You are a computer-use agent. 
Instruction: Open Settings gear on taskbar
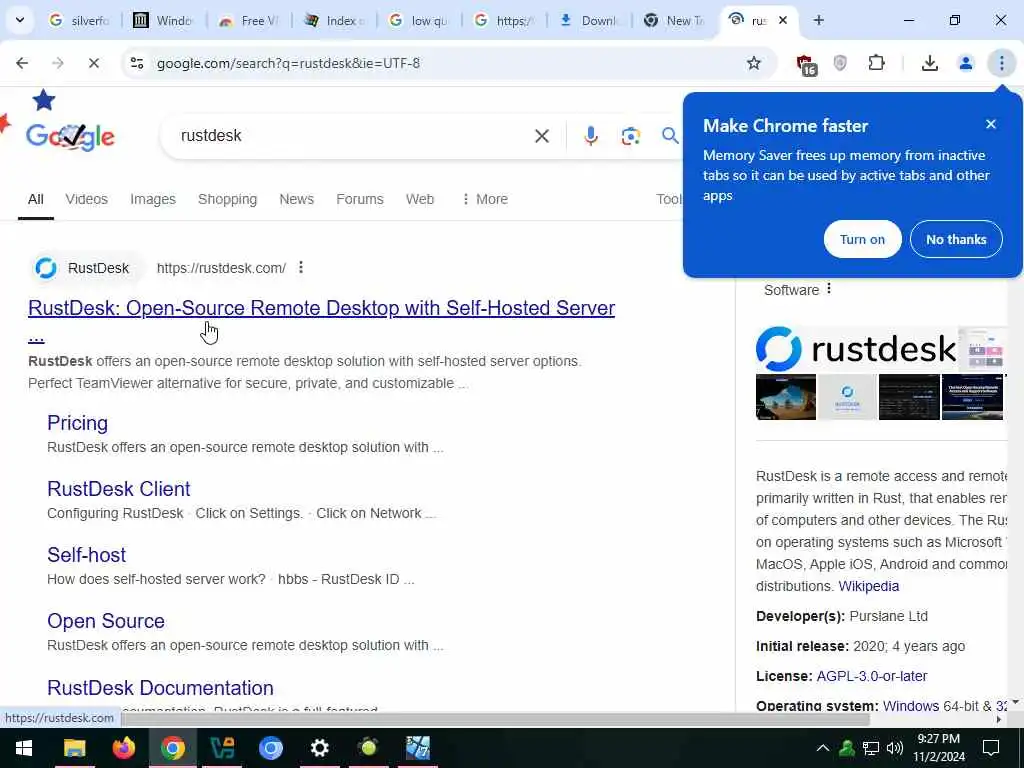click(x=319, y=748)
